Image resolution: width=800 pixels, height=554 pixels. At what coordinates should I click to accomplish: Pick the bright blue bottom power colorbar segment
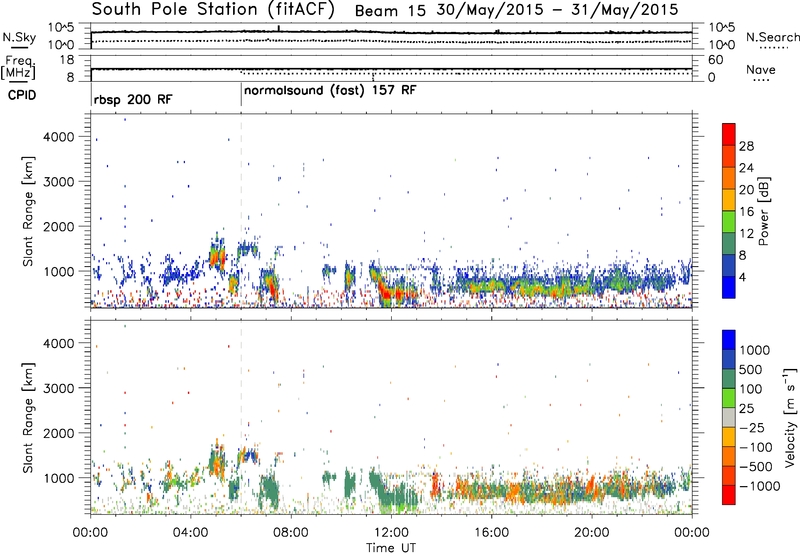click(729, 287)
